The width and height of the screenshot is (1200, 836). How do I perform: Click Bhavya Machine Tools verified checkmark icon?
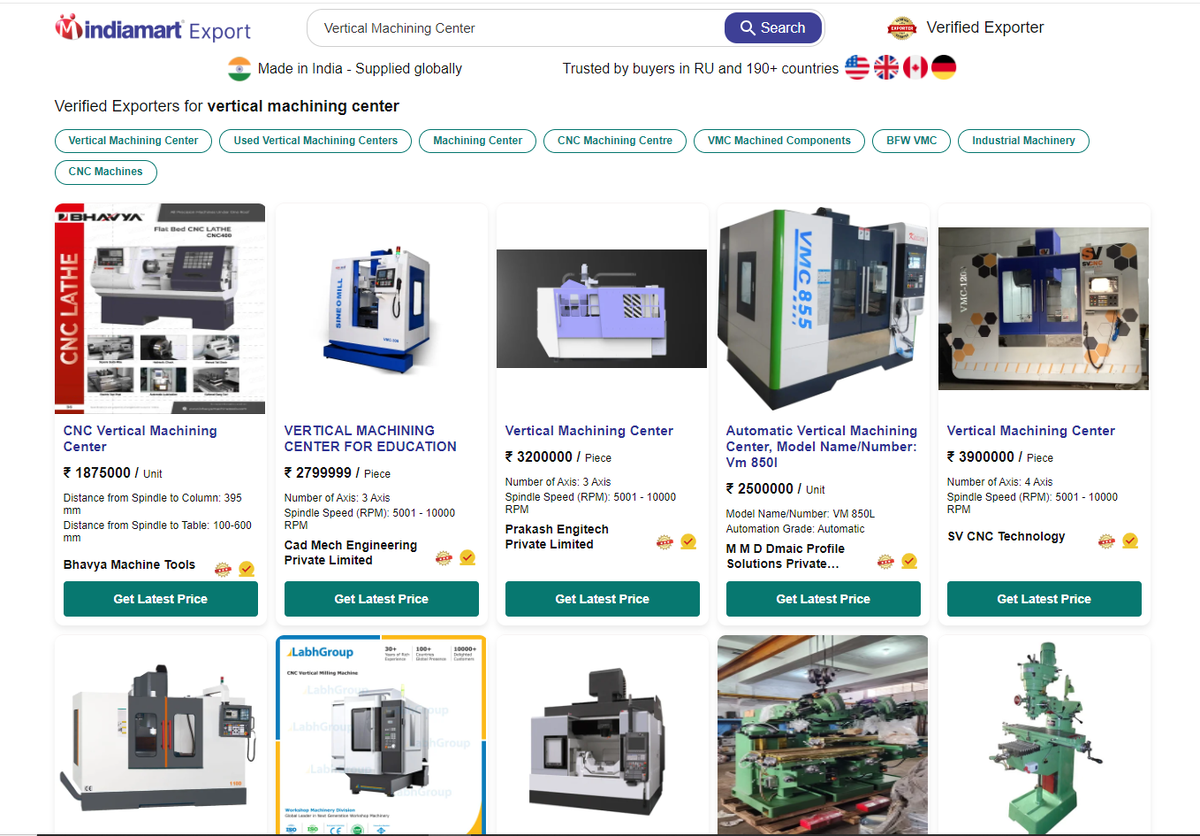click(246, 569)
